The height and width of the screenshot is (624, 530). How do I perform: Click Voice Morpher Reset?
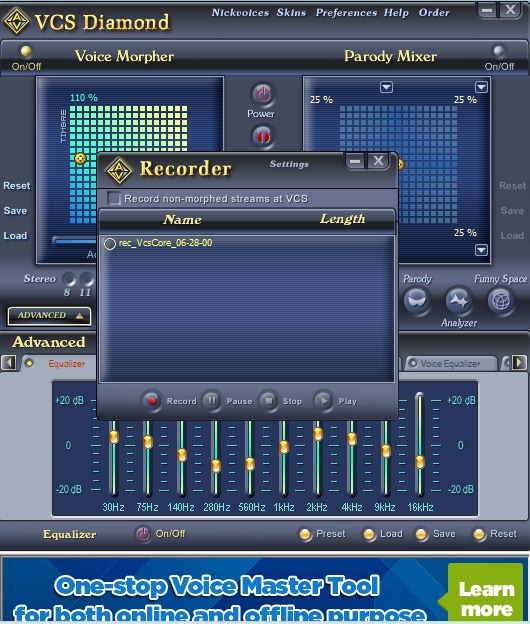(x=16, y=186)
